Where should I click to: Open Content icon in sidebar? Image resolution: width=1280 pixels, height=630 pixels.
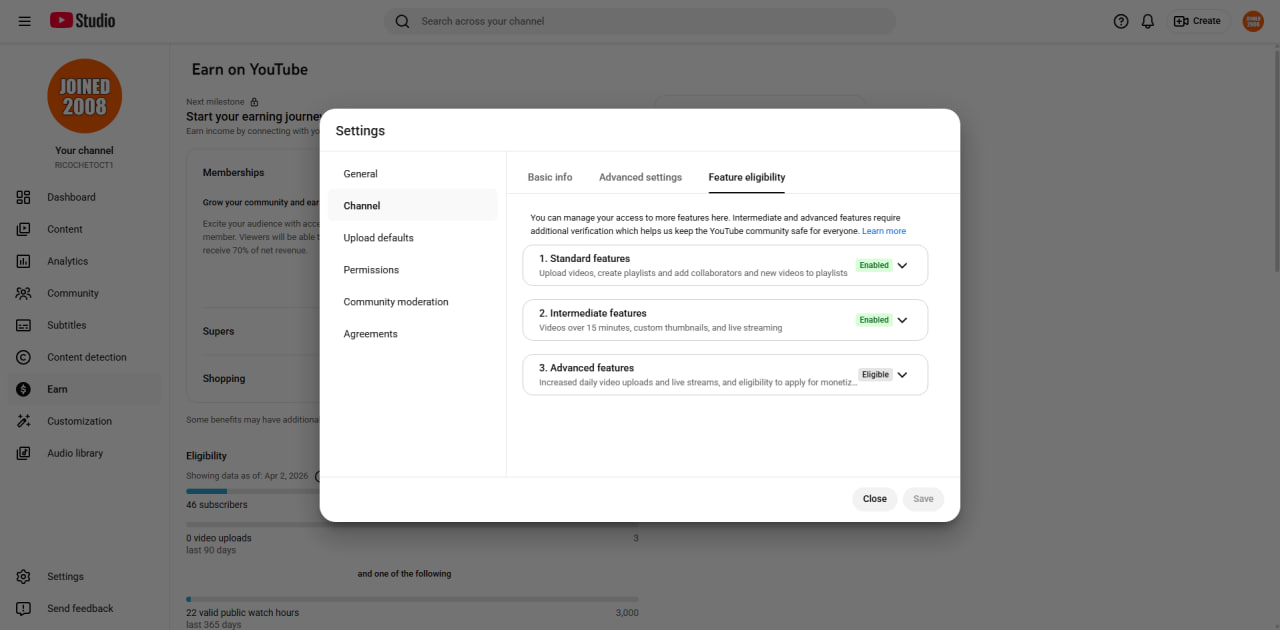click(24, 229)
